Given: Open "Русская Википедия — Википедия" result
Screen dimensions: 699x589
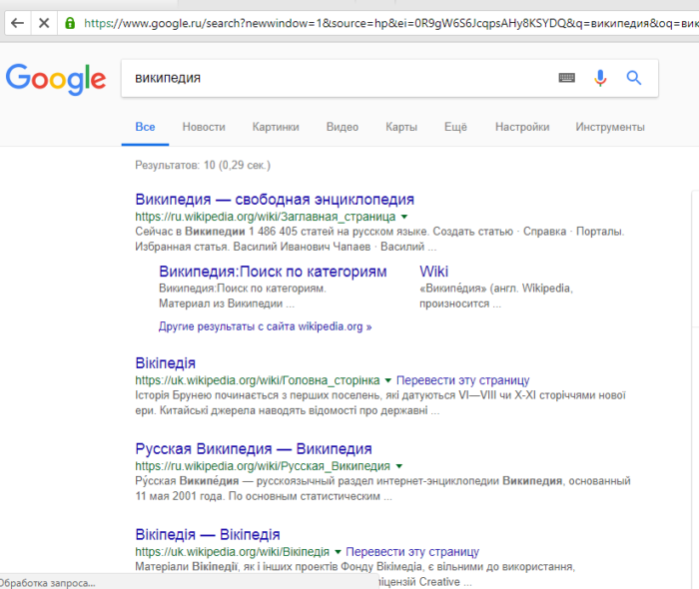Looking at the screenshot, I should pos(254,449).
